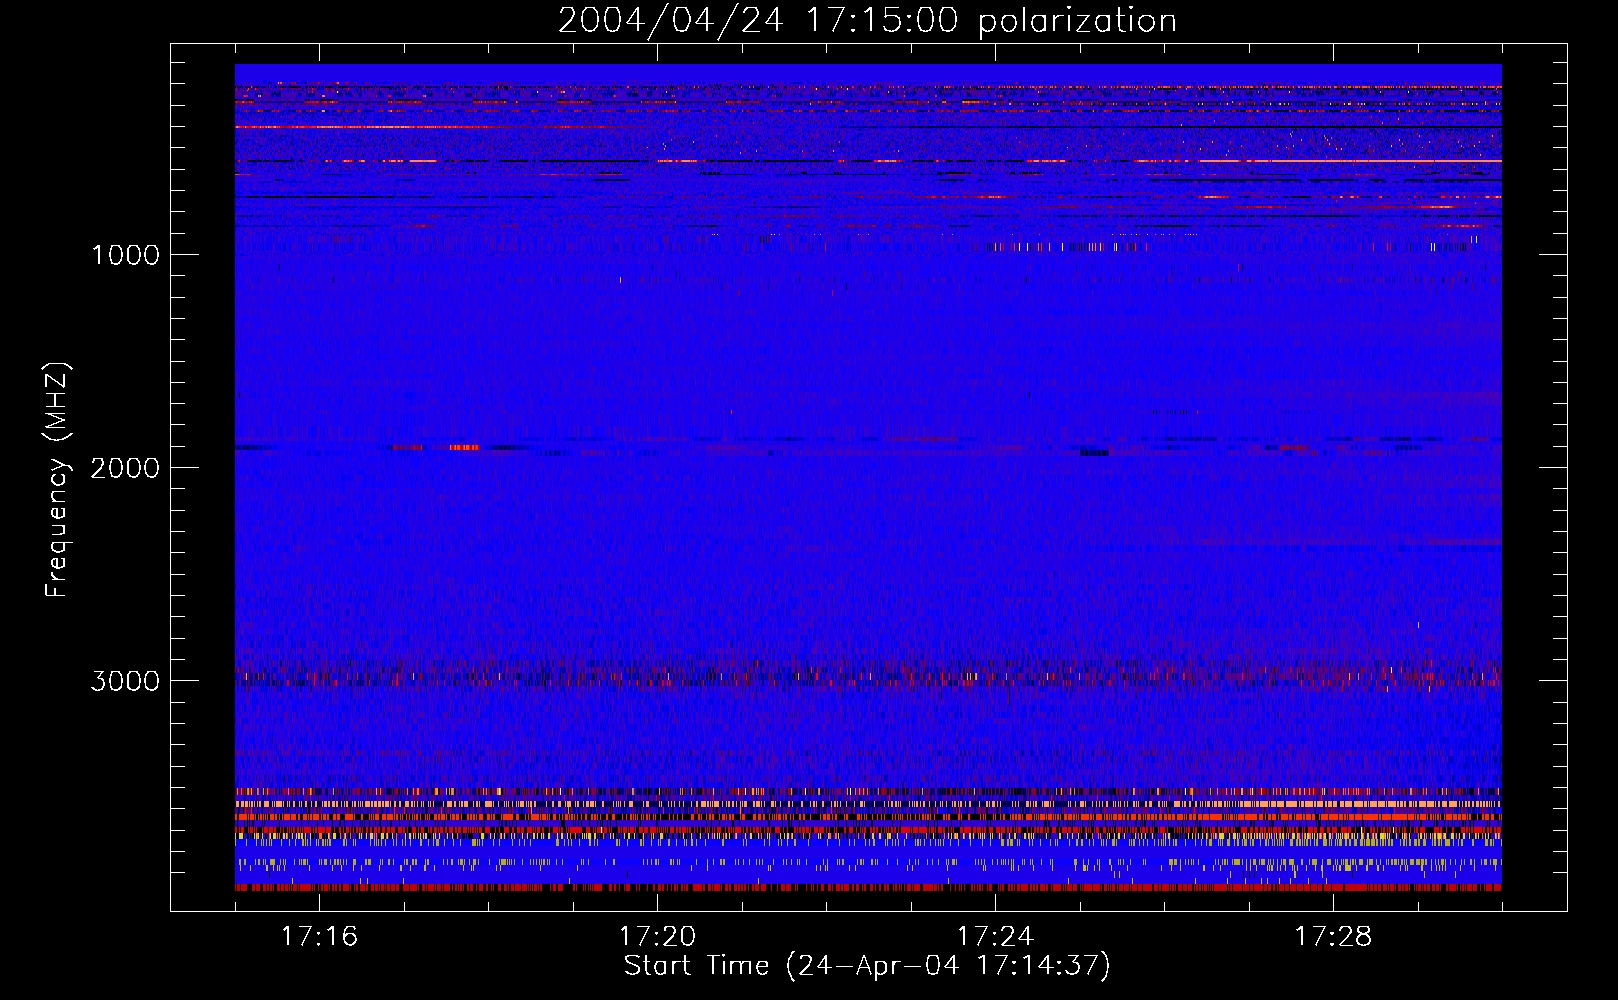The image size is (1618, 1000).
Task: Click the 17:24 time tick label
Action: pos(995,936)
